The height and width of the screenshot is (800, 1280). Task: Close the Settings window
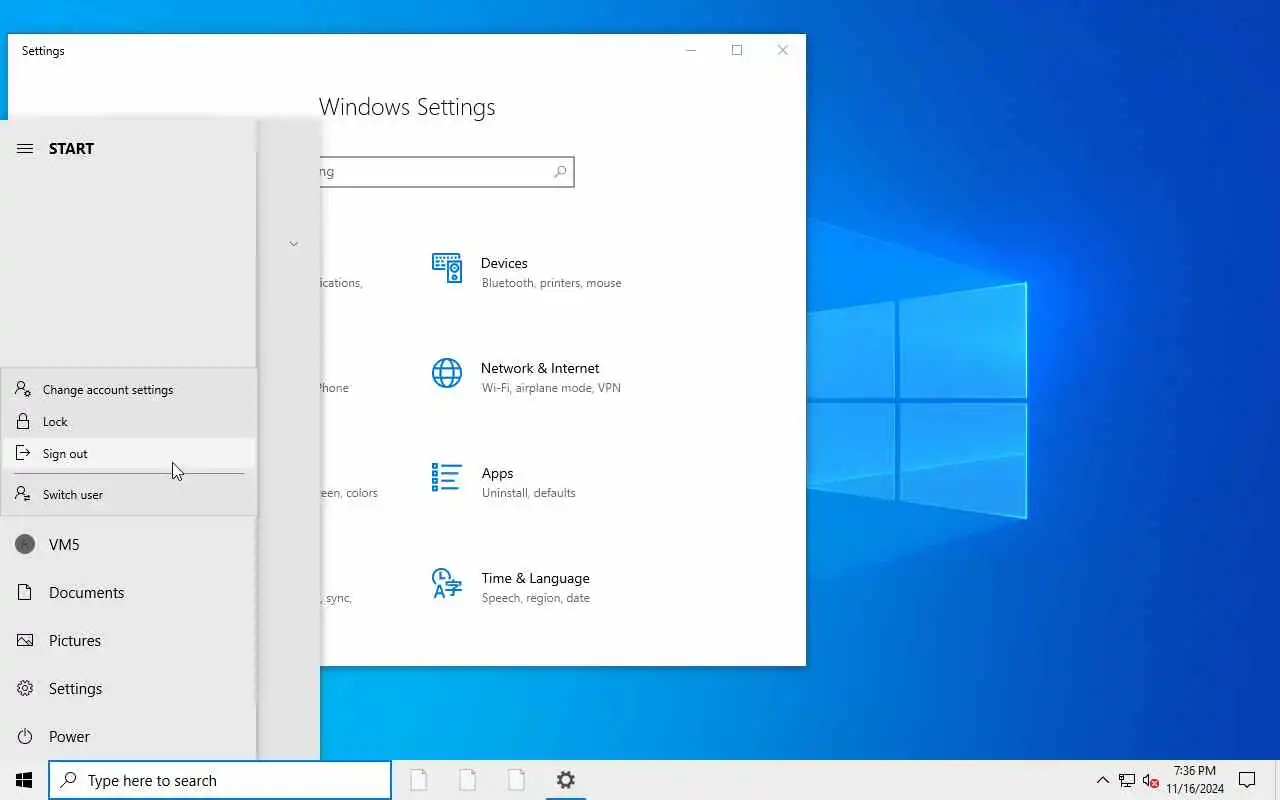tap(783, 50)
